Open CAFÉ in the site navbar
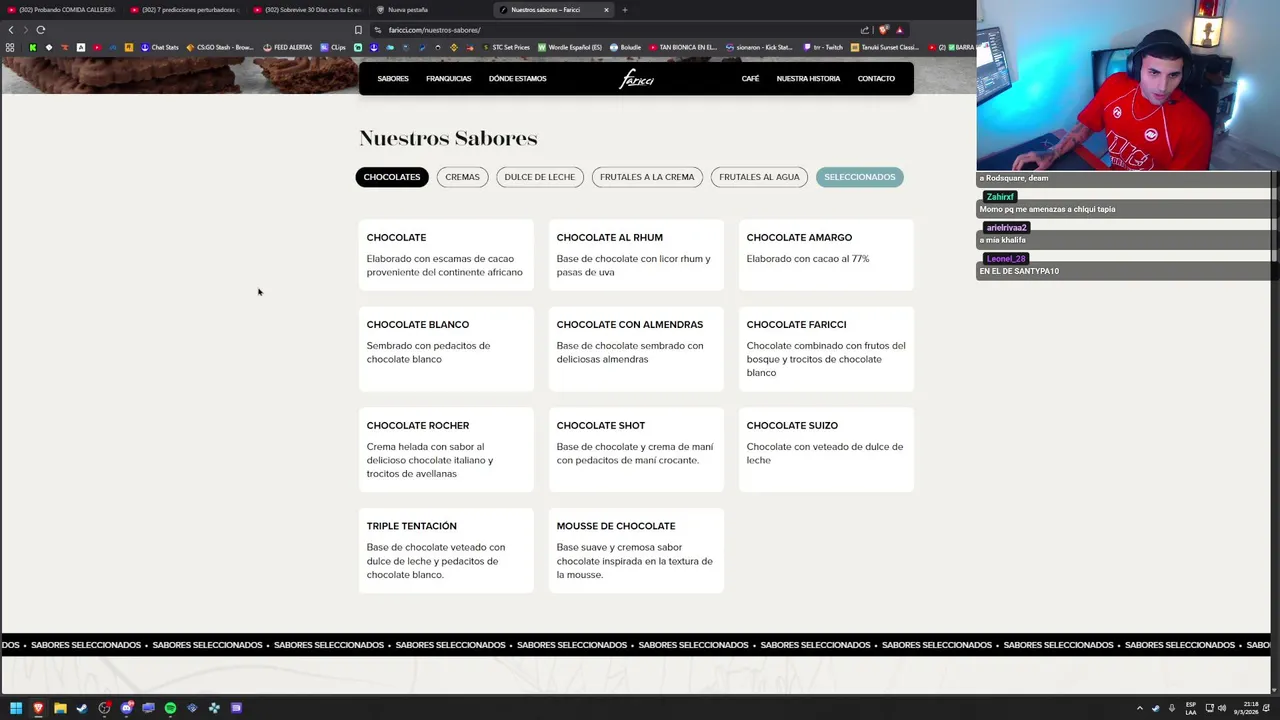 pos(750,78)
